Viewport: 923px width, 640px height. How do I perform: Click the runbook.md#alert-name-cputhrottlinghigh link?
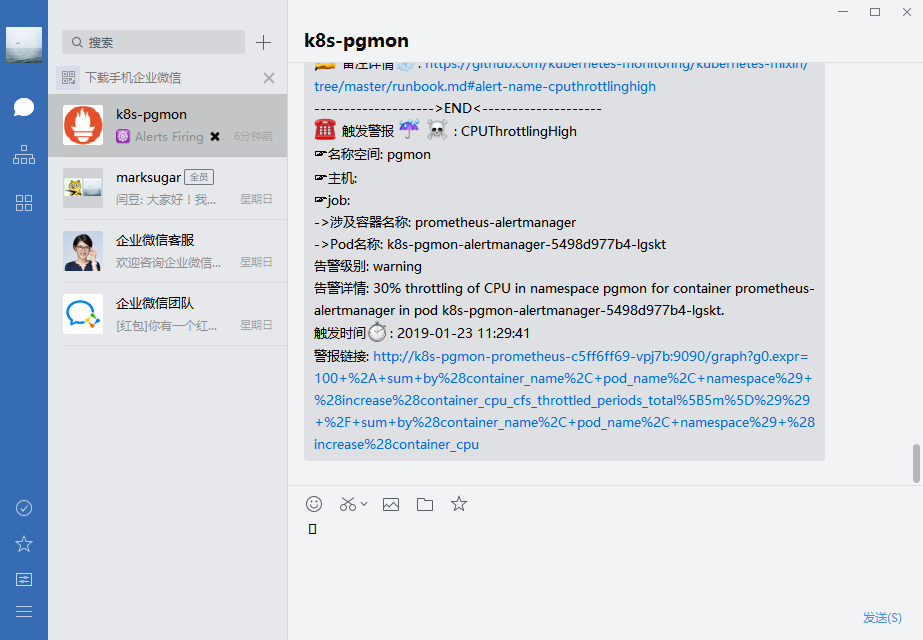point(485,87)
